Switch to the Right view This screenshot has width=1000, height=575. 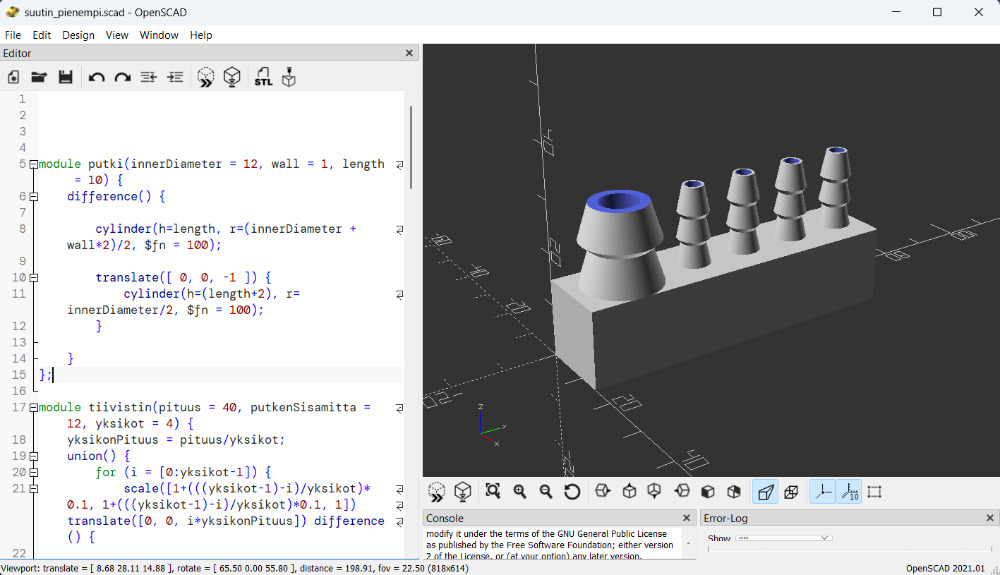click(x=603, y=491)
